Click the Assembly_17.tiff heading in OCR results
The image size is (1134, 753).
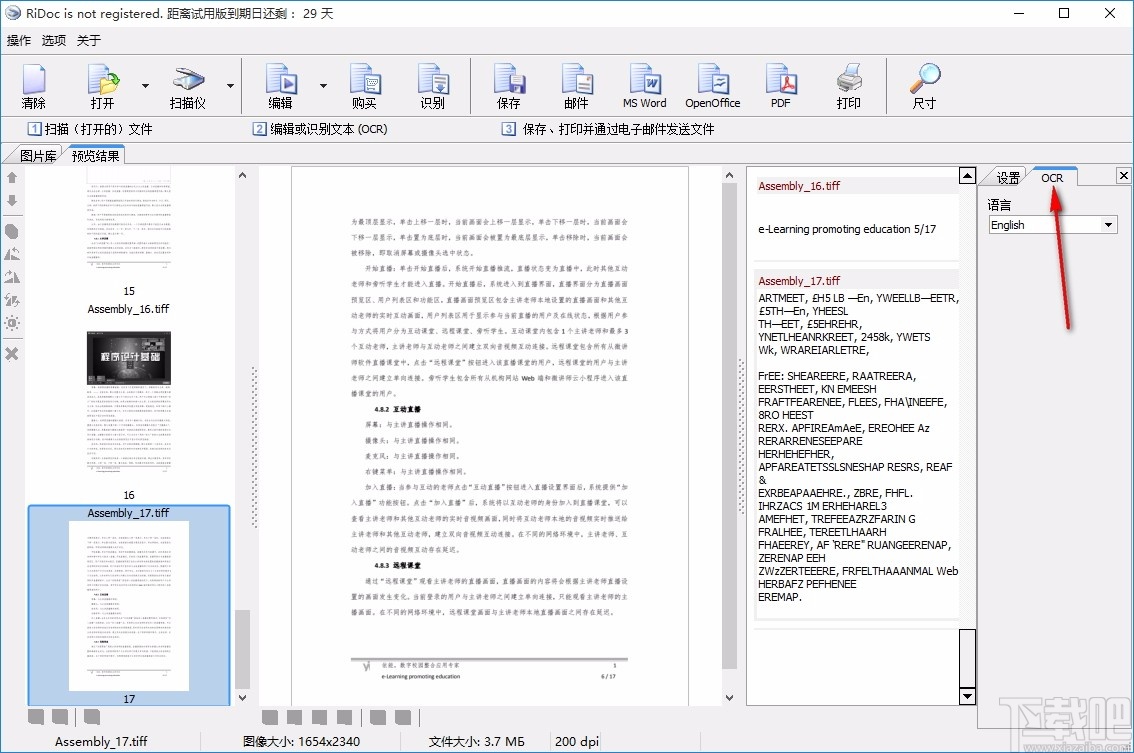(x=799, y=281)
